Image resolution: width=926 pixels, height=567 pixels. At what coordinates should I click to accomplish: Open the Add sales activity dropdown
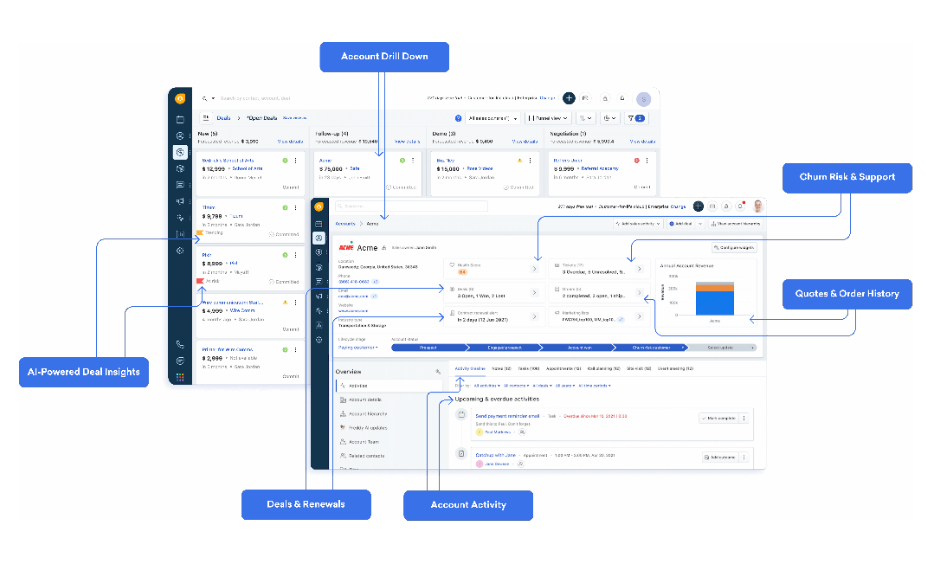pos(639,224)
